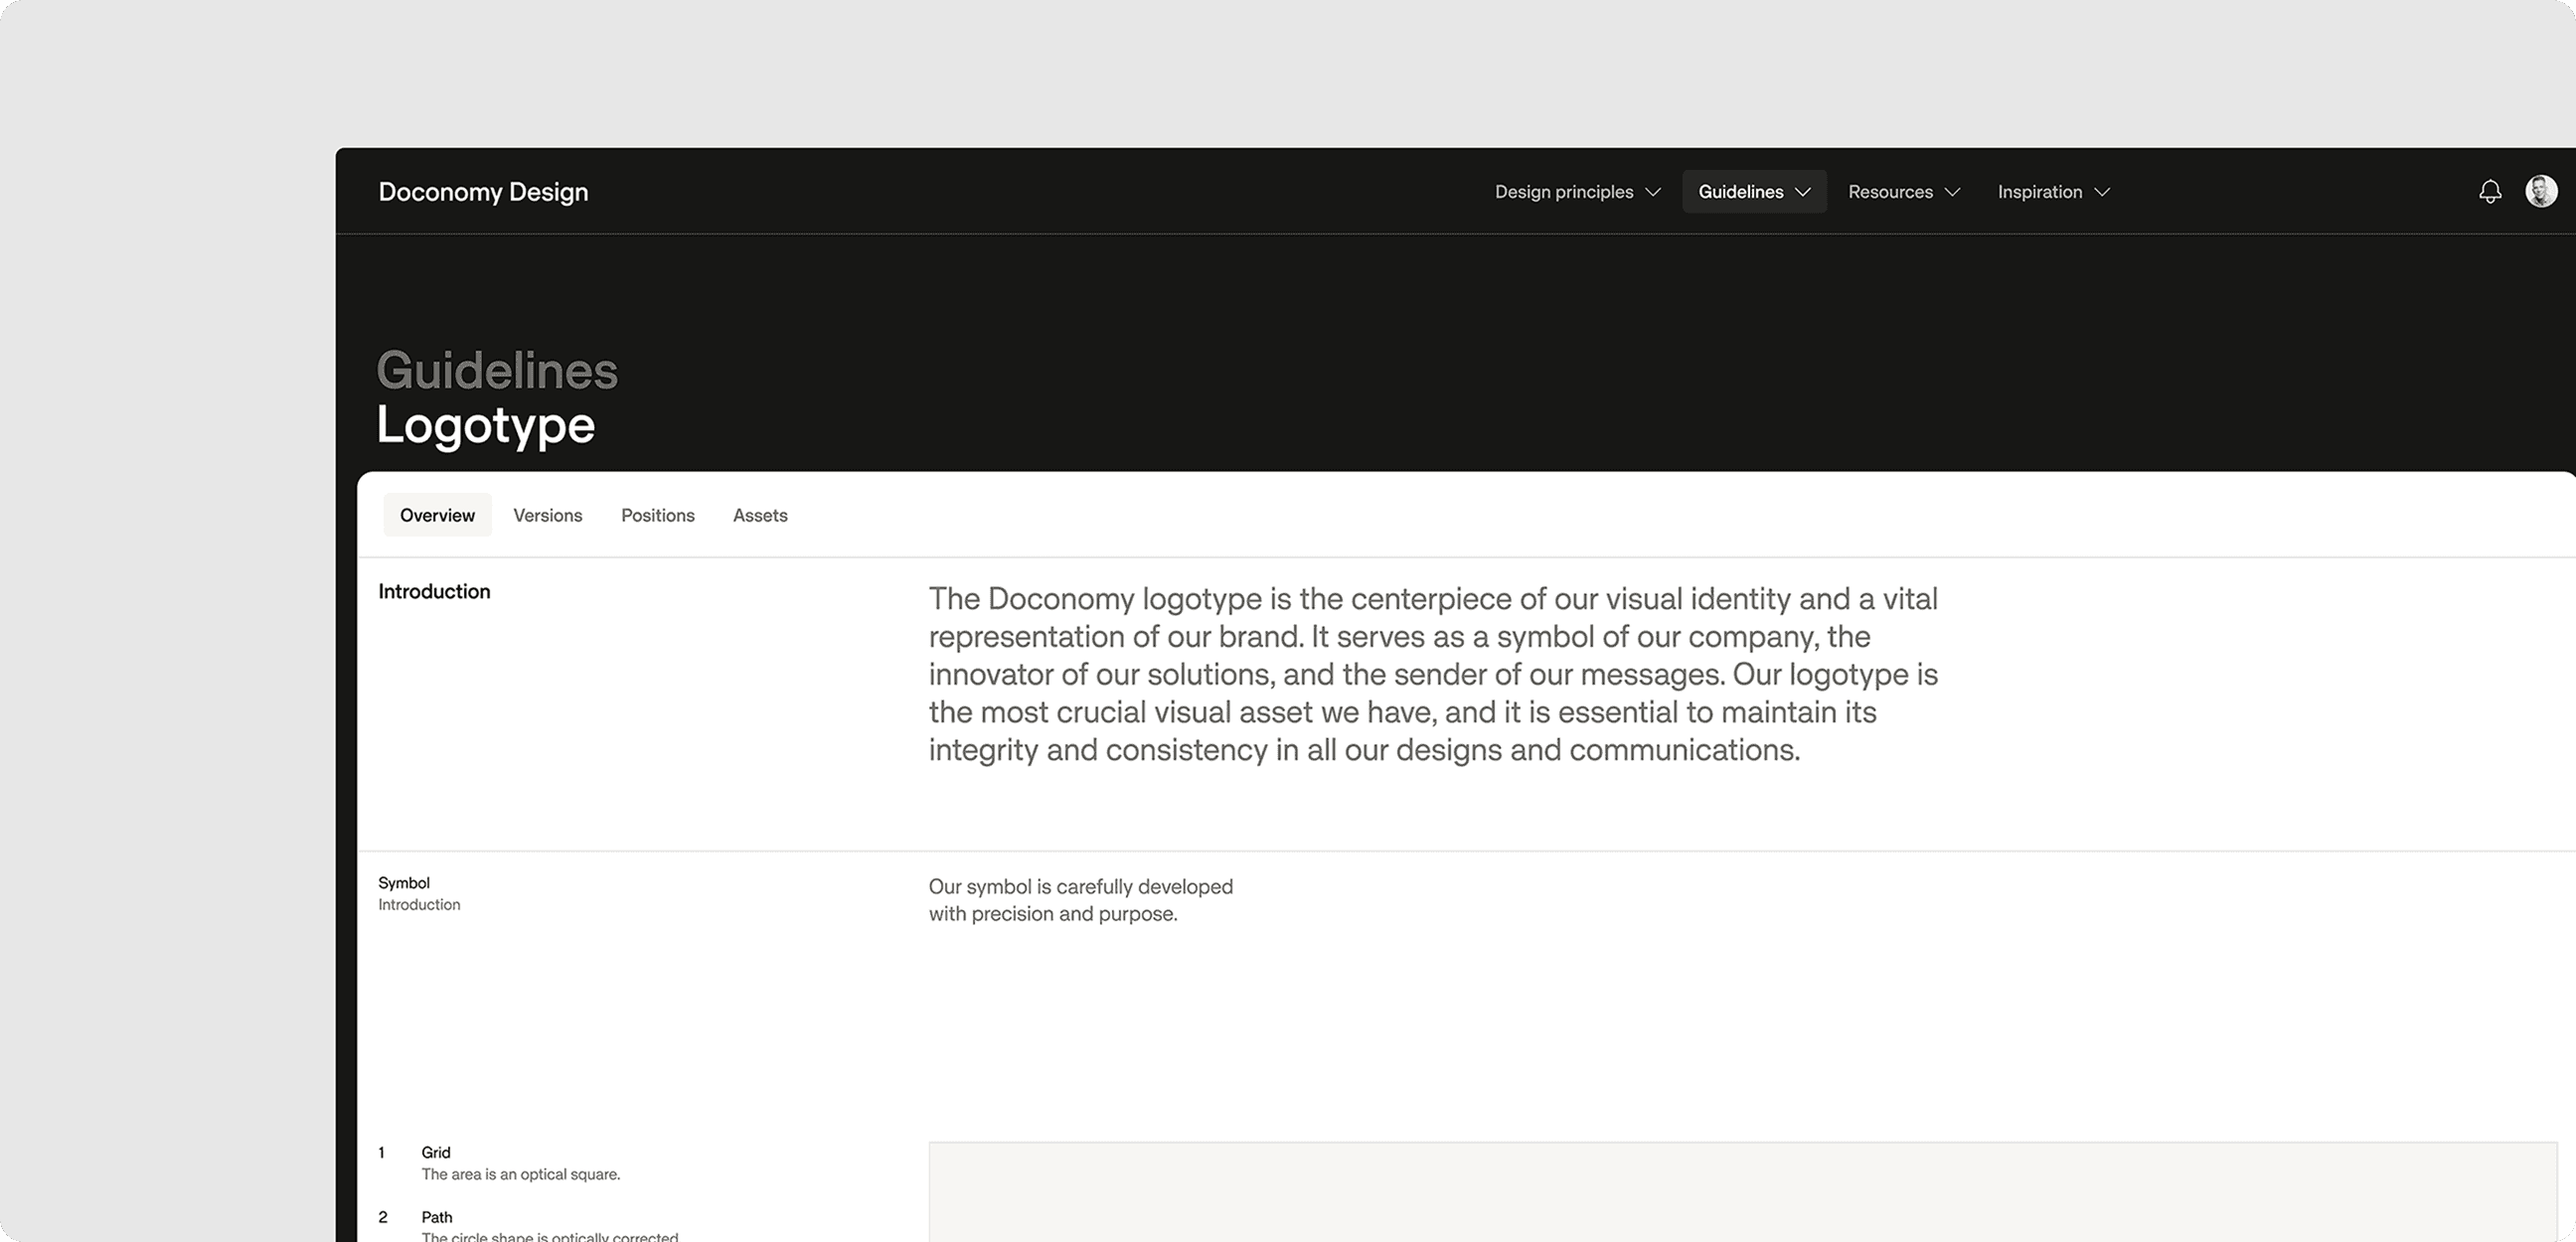Viewport: 2576px width, 1242px height.
Task: Click the Path list item
Action: 437,1217
